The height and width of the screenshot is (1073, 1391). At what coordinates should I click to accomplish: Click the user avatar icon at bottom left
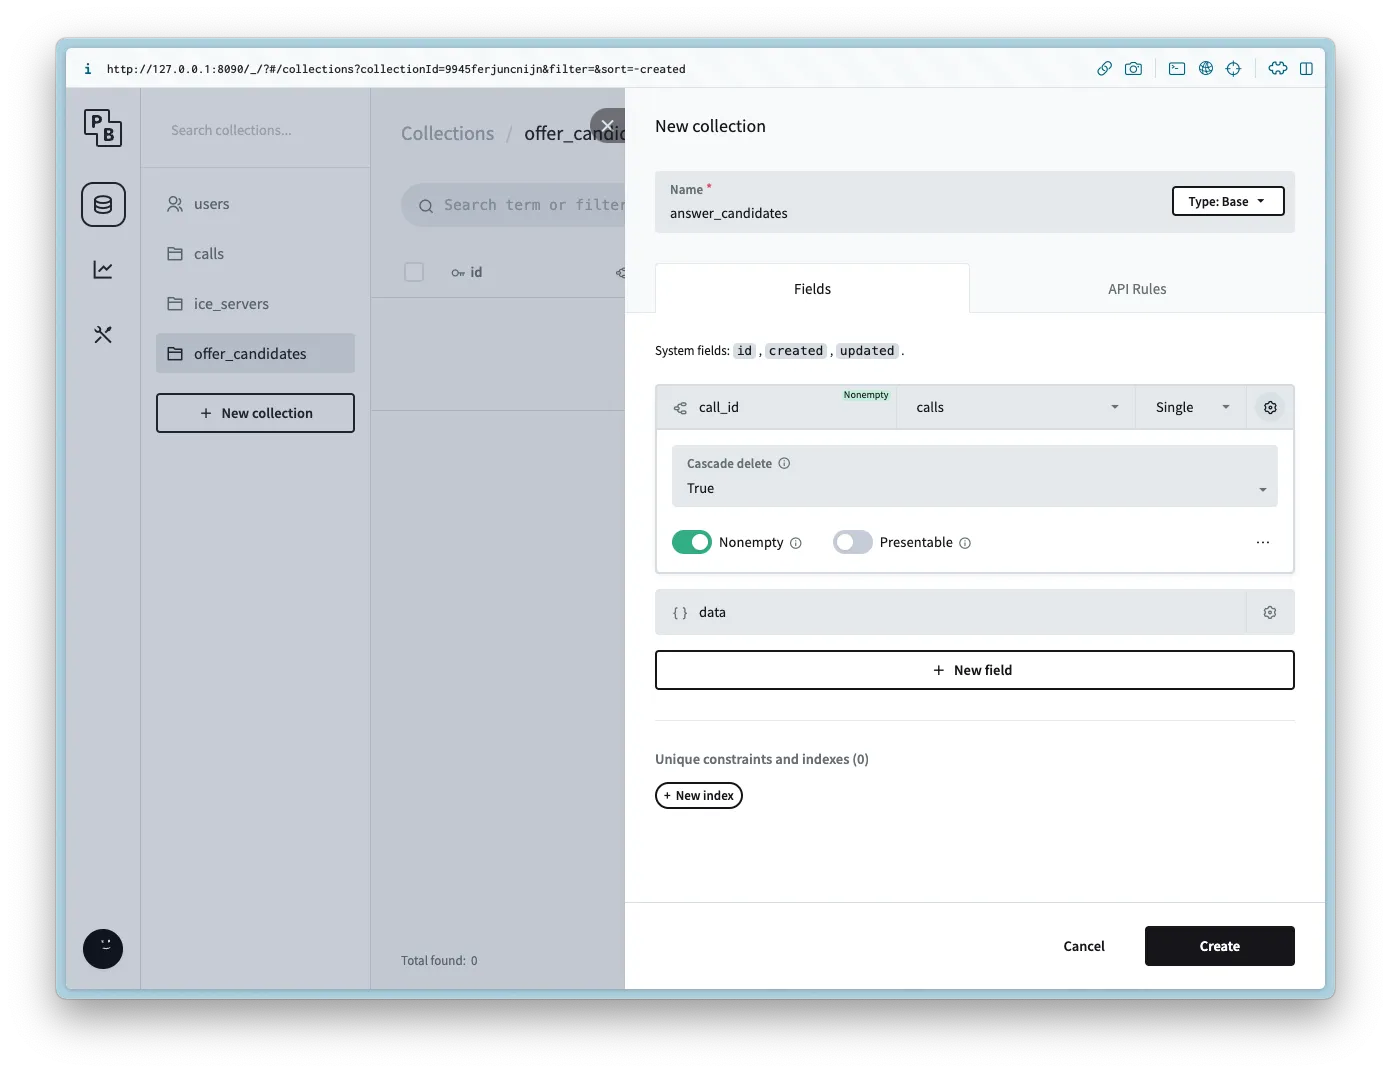(103, 949)
